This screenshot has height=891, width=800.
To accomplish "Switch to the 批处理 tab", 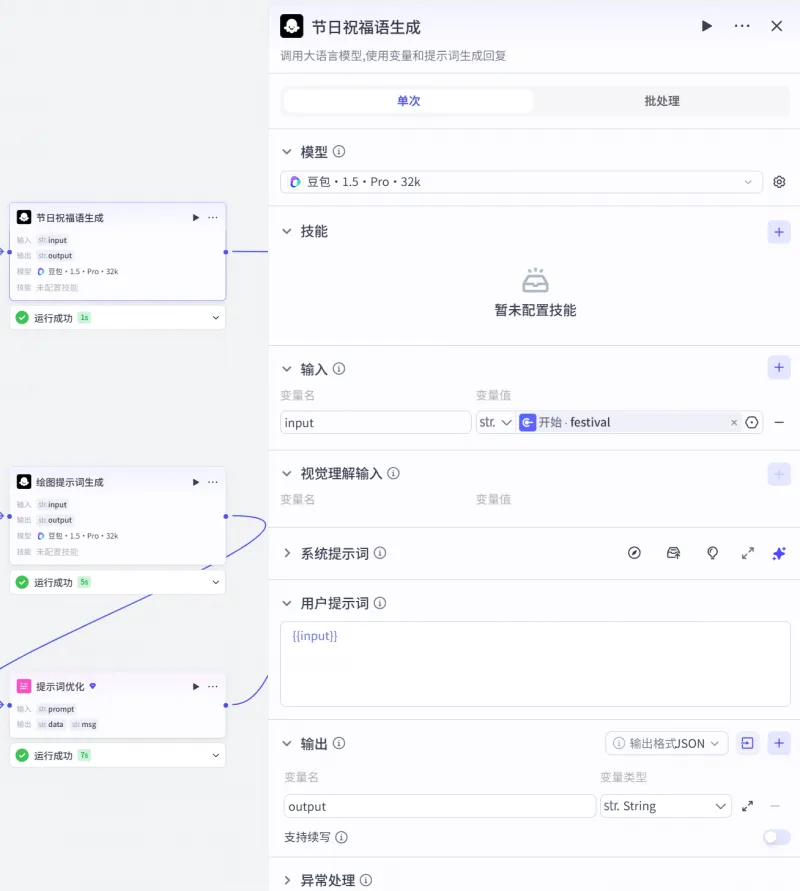I will point(661,101).
